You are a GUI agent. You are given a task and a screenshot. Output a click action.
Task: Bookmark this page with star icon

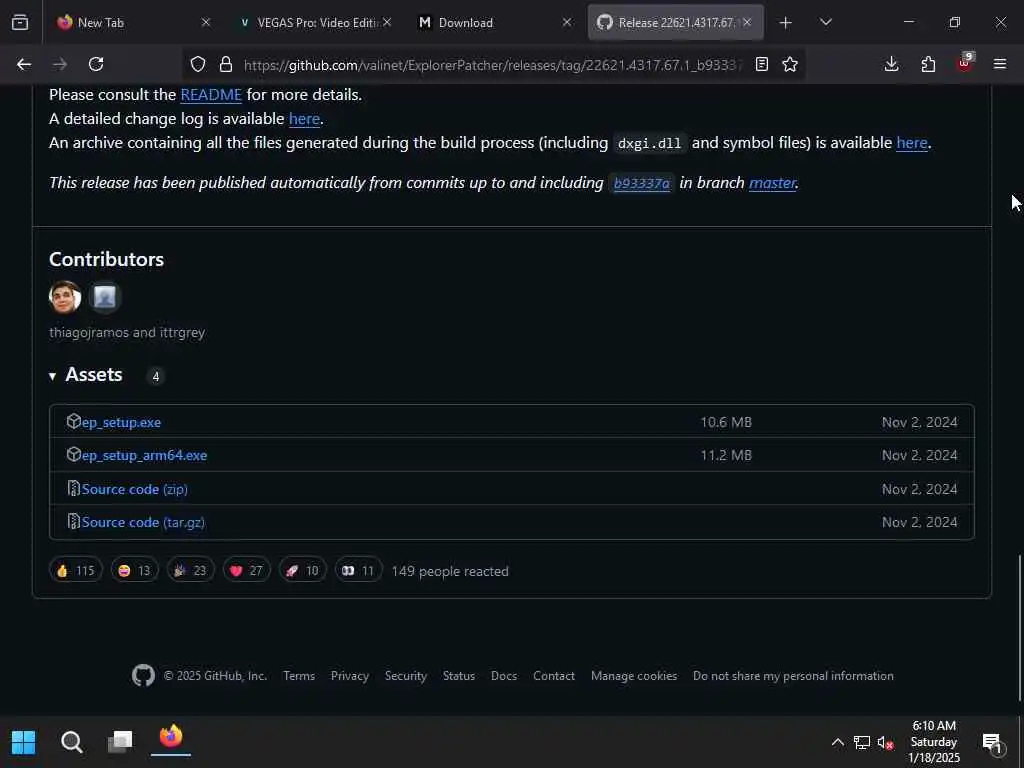point(790,64)
